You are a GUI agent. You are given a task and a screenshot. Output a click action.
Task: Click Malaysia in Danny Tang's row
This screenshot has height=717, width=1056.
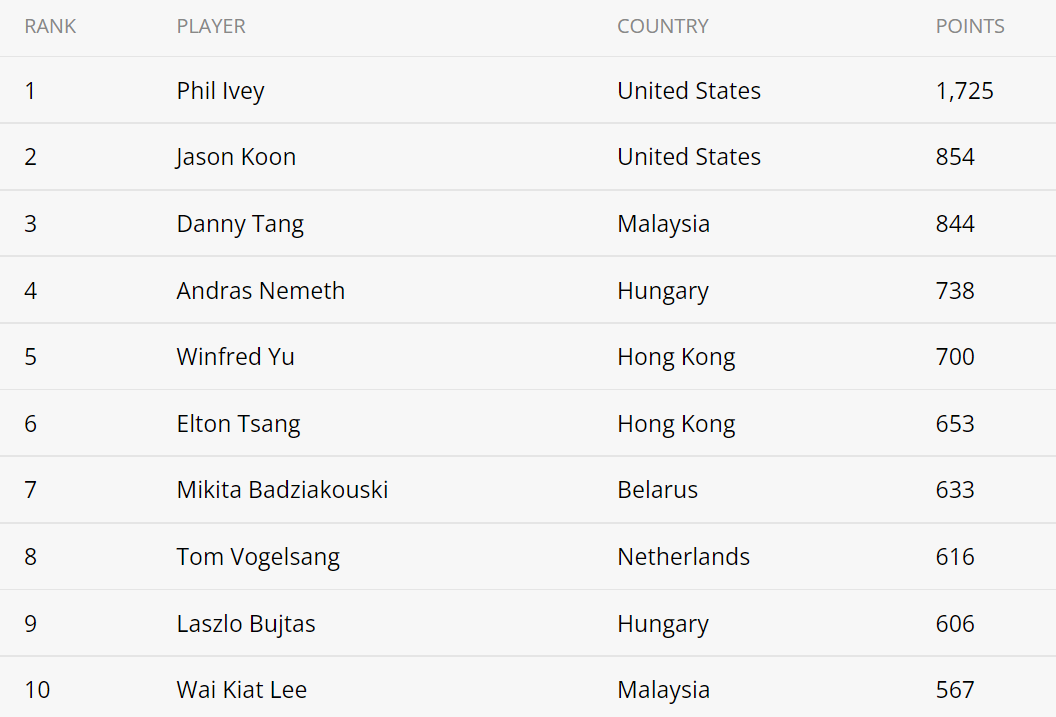coord(663,224)
